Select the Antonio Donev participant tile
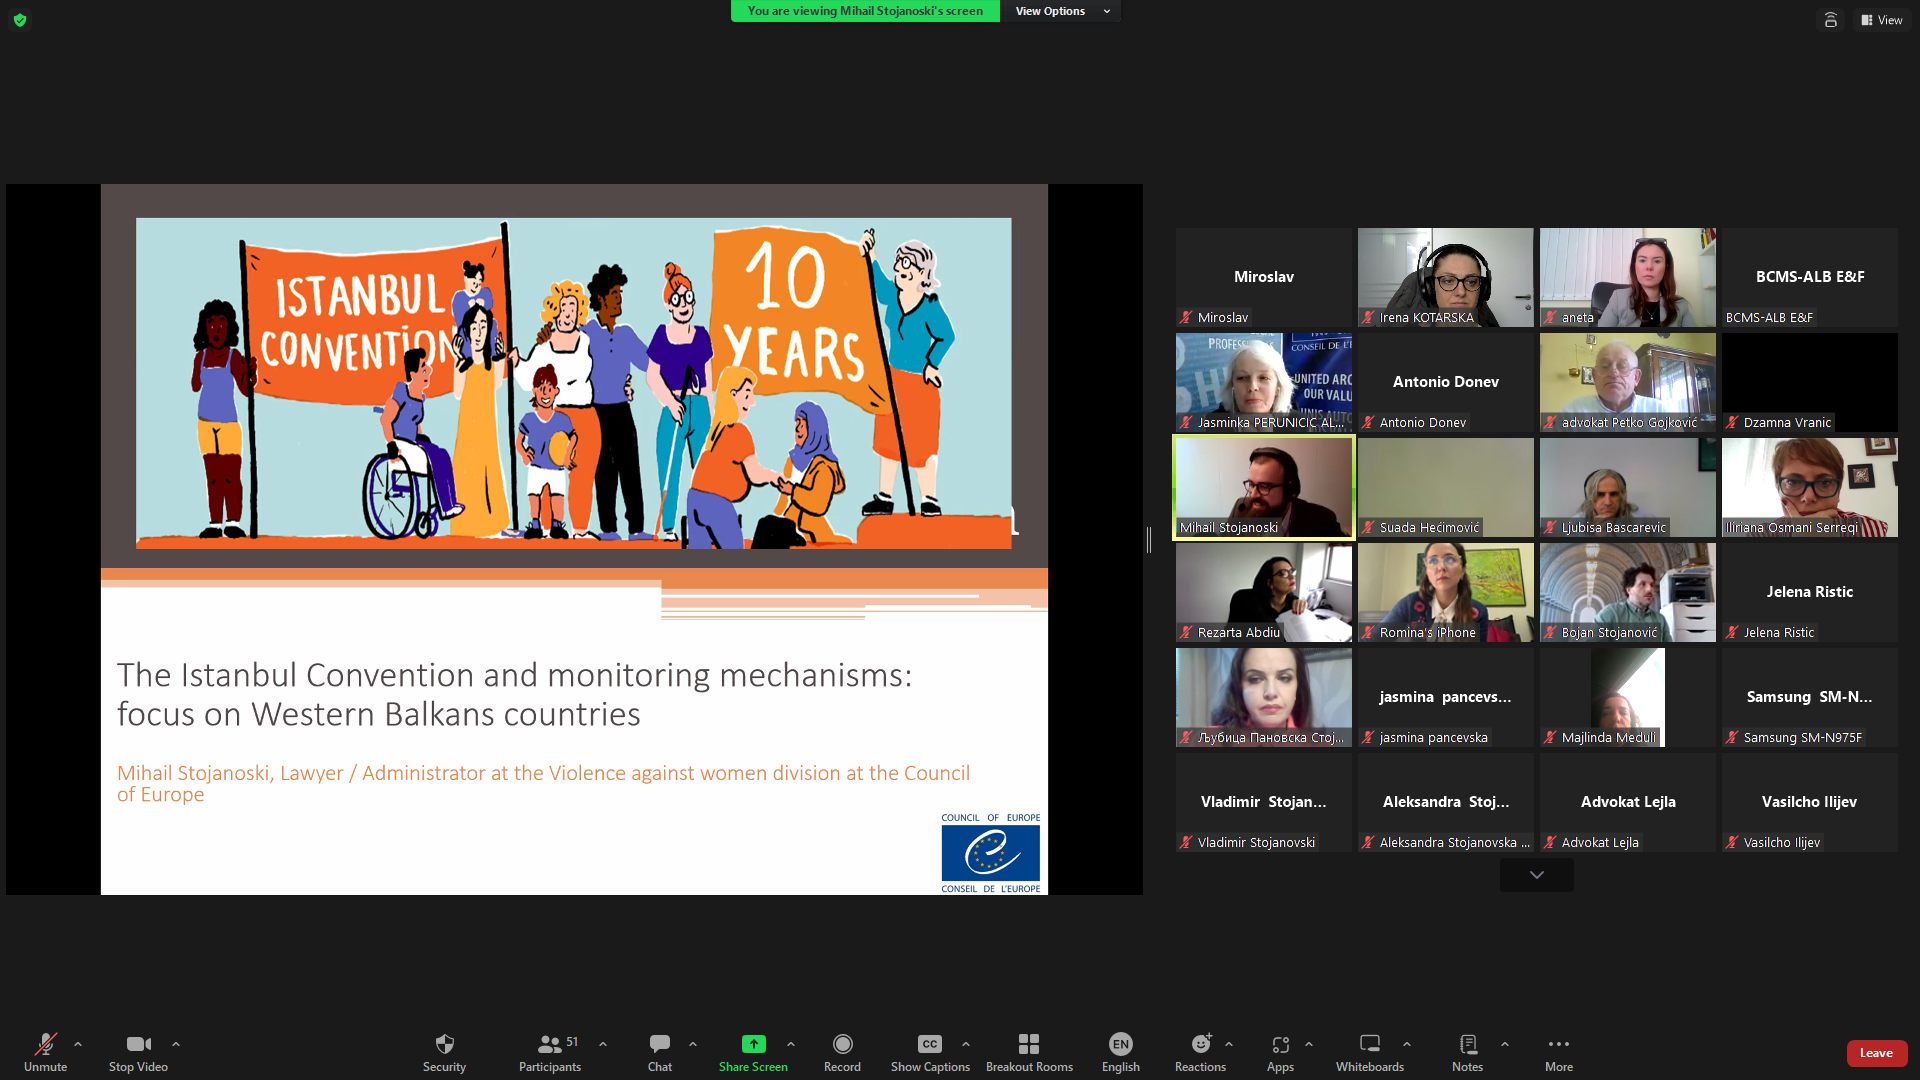The image size is (1920, 1080). tap(1446, 382)
